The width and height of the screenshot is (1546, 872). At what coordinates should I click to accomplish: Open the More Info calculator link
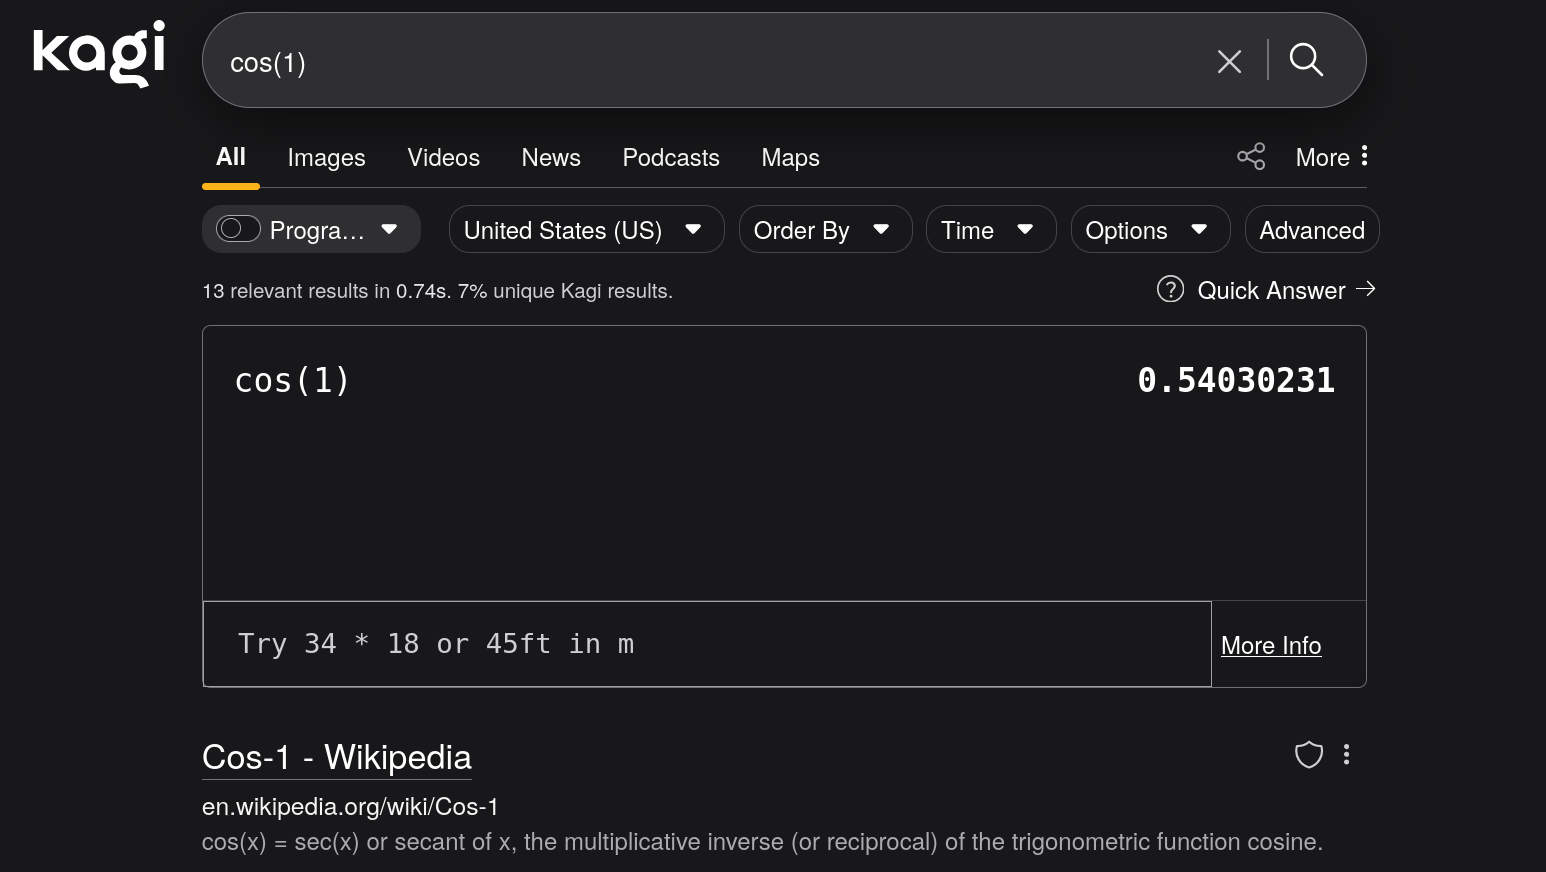[x=1270, y=646]
